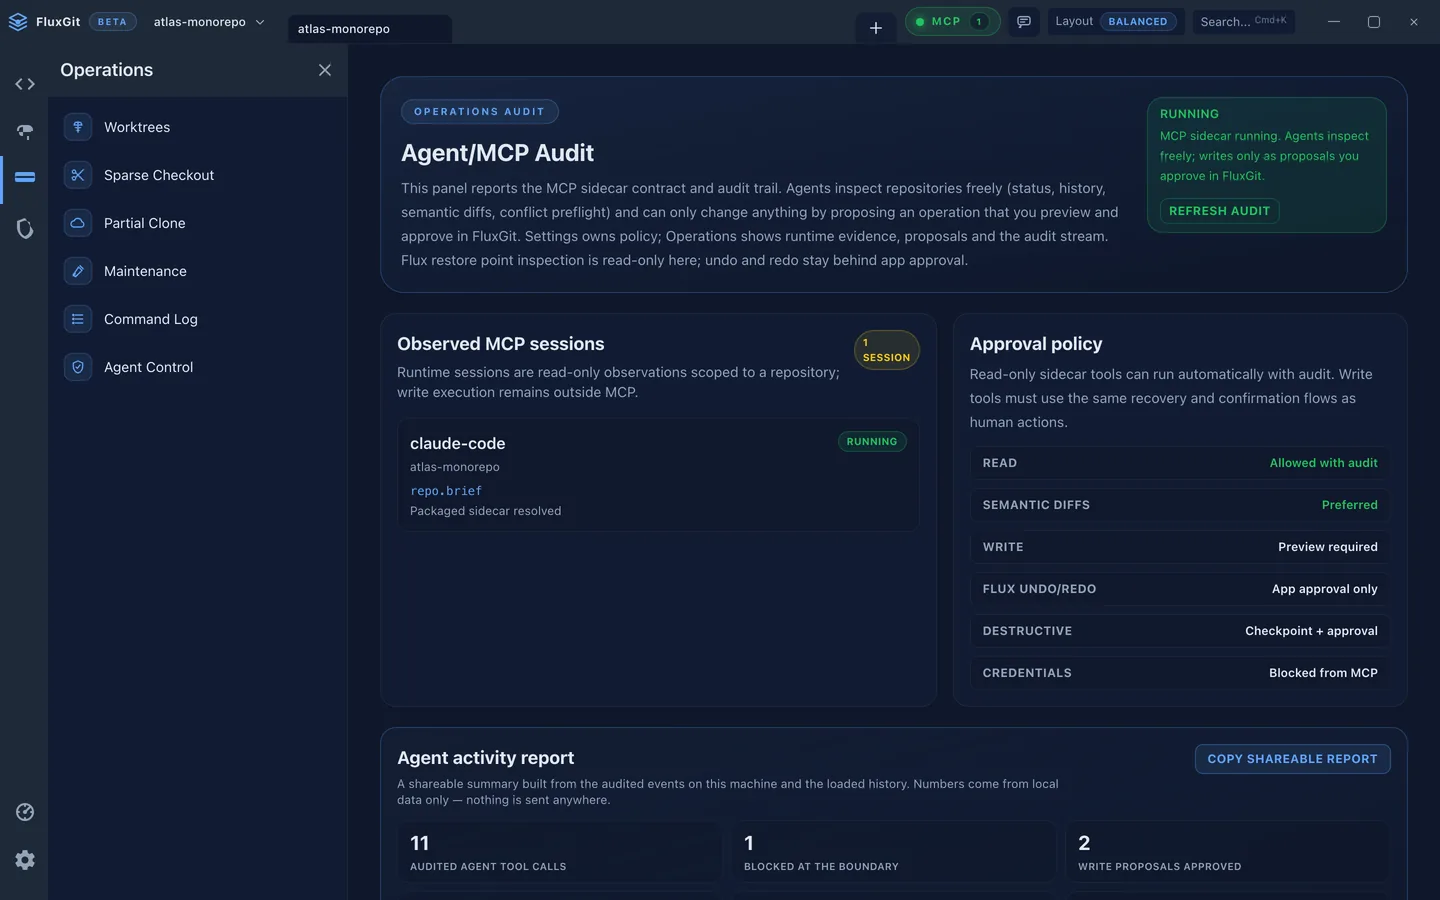This screenshot has height=900, width=1440.
Task: Click the Sparse Checkout scissors icon
Action: click(78, 175)
